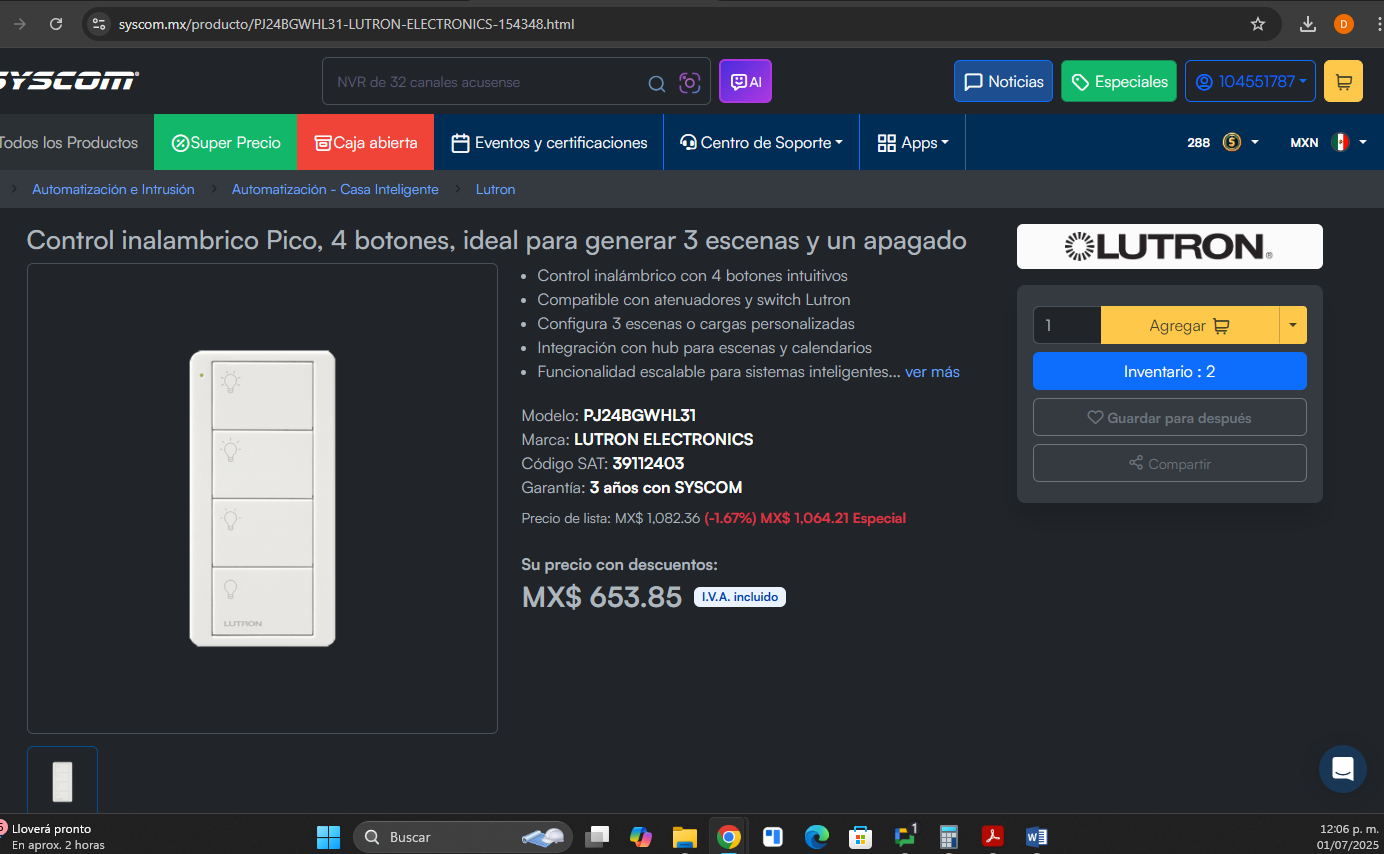Open Calculator from the taskbar
The image size is (1384, 854).
click(949, 837)
